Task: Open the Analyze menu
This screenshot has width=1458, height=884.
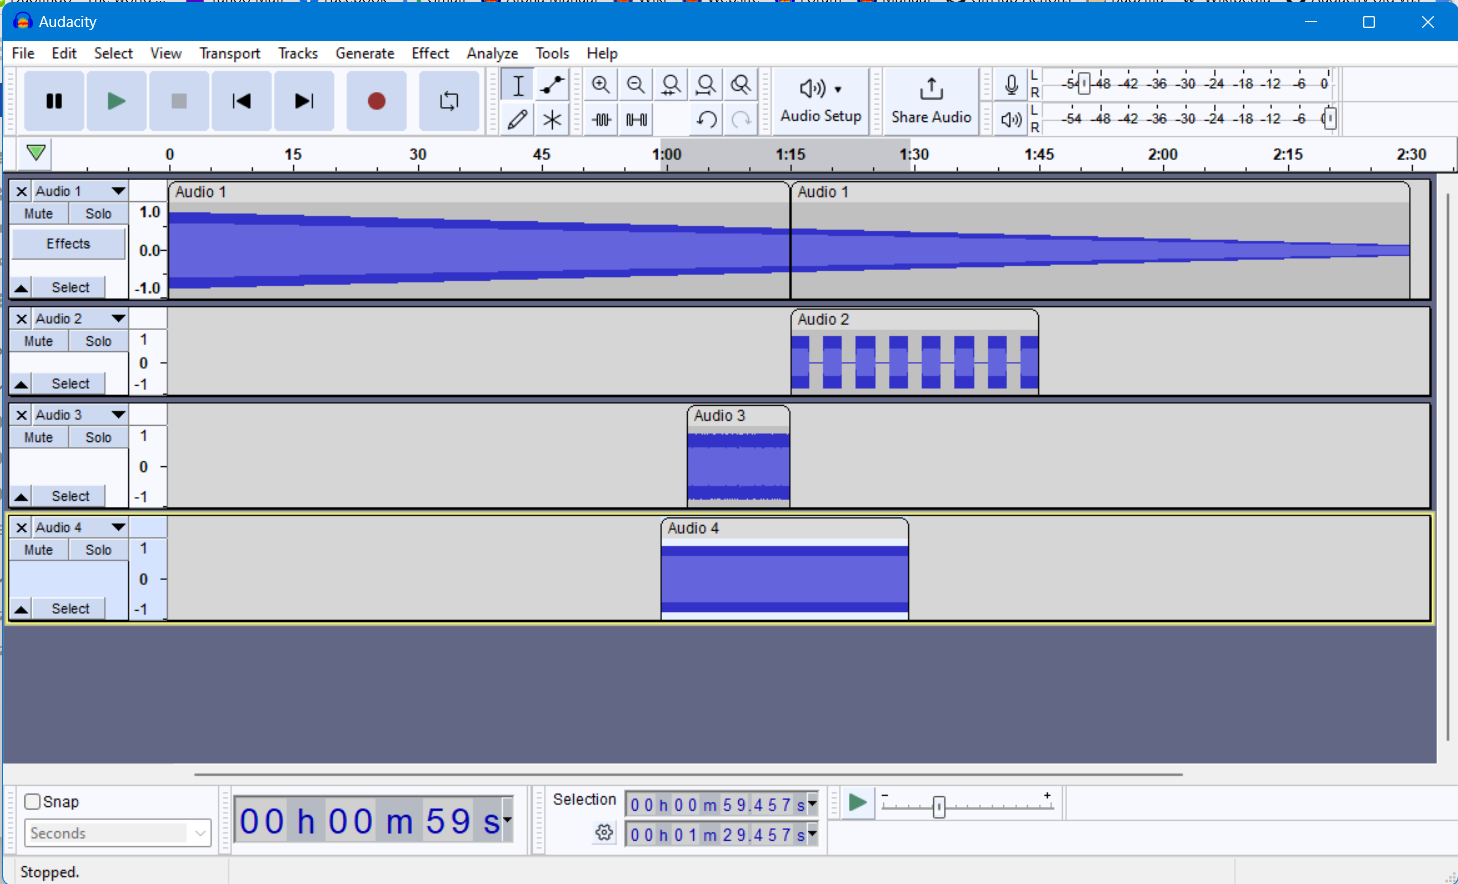Action: (492, 53)
